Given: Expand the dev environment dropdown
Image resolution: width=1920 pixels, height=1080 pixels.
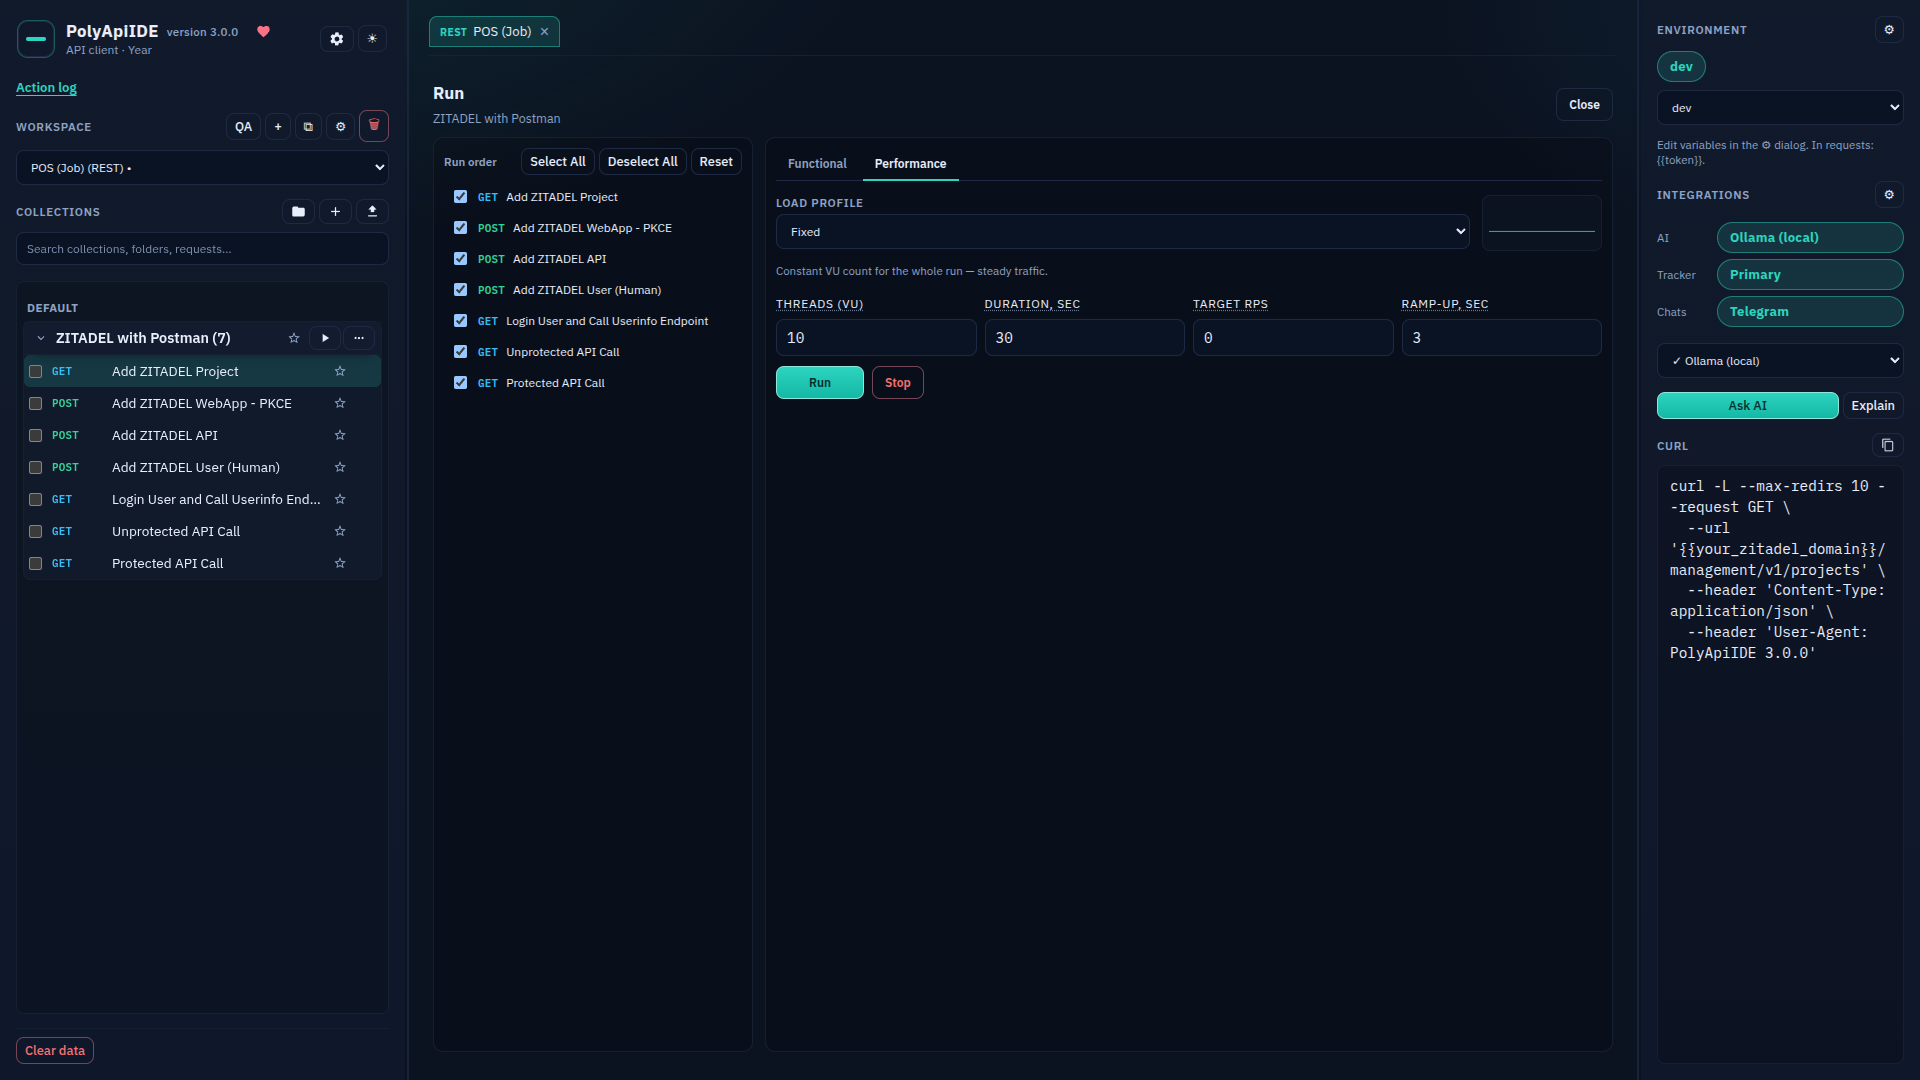Looking at the screenshot, I should (x=1780, y=108).
